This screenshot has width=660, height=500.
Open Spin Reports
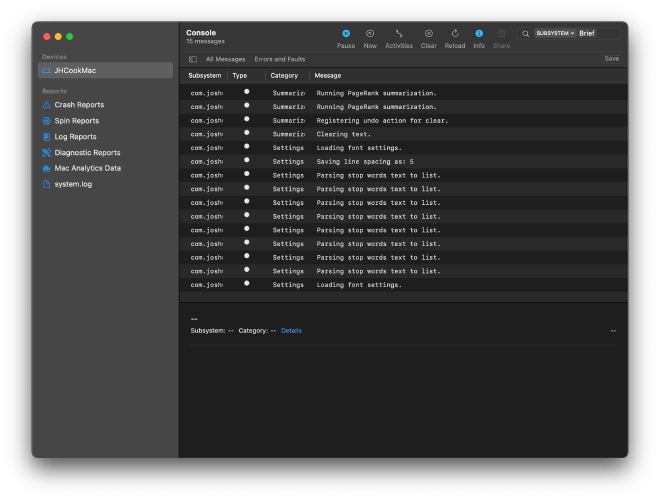click(x=77, y=121)
